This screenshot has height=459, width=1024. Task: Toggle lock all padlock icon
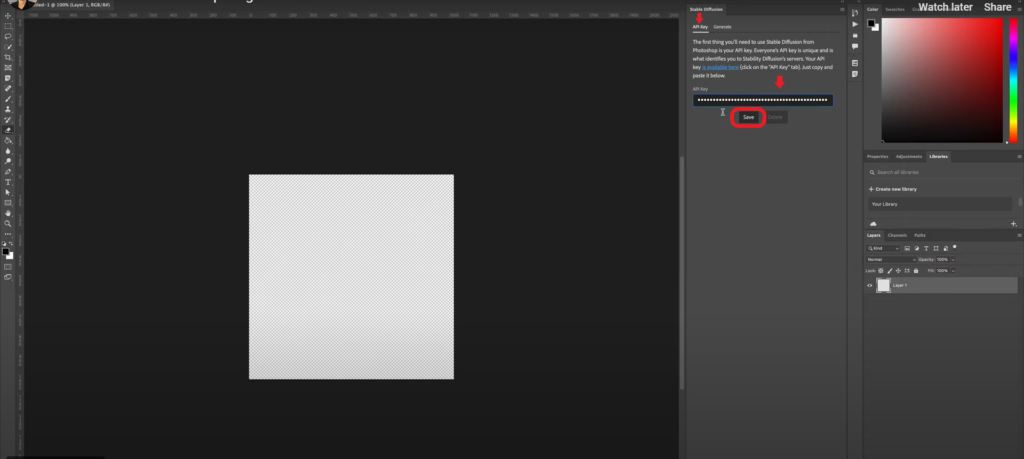[916, 270]
